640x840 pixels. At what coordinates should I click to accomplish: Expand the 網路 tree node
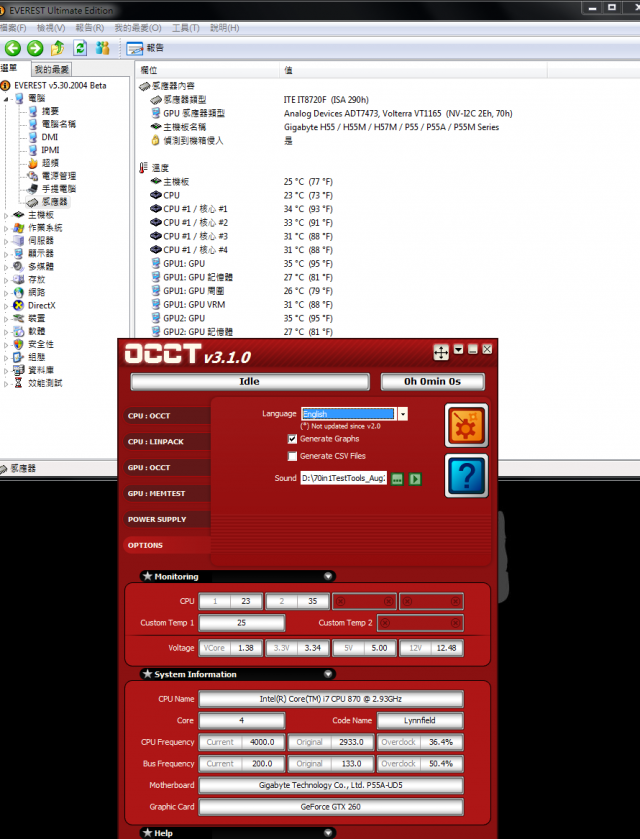(x=6, y=292)
